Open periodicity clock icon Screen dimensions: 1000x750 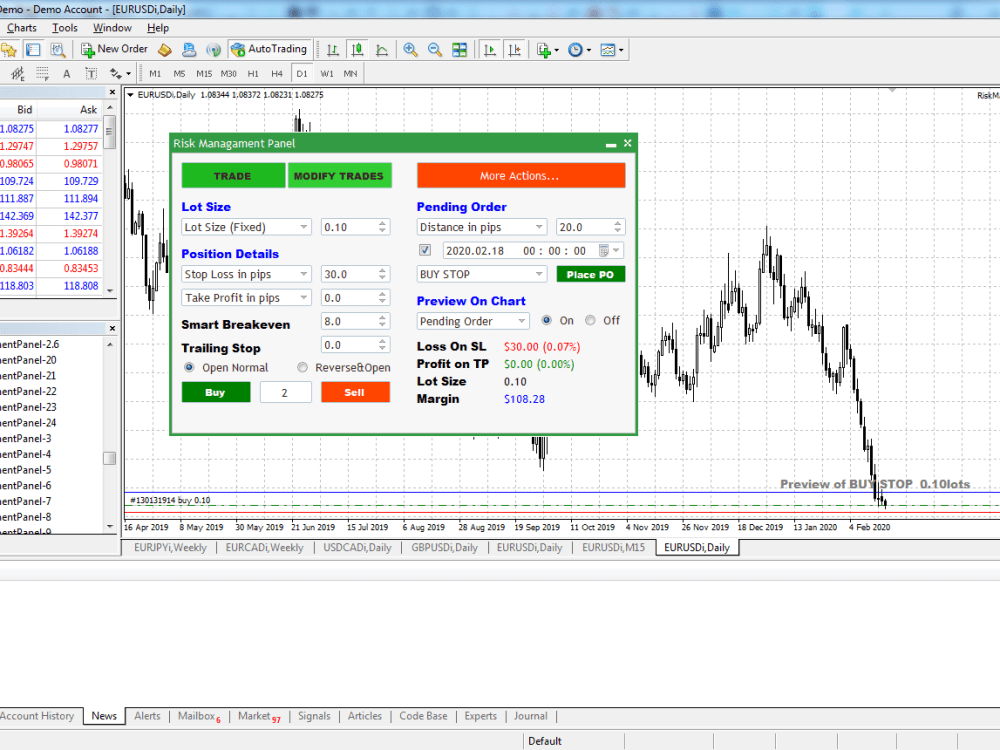click(575, 50)
